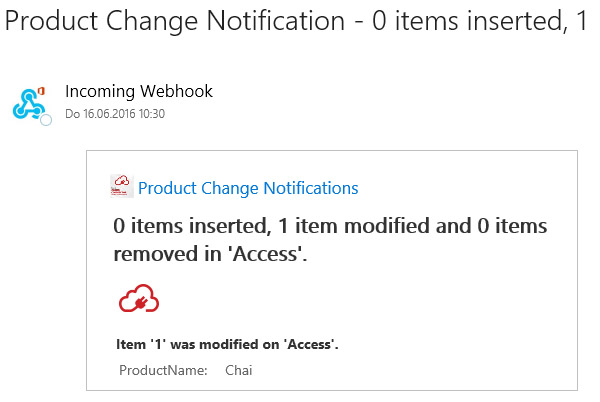
Task: Click "removed in 'Access'" heading line
Action: click(x=210, y=254)
